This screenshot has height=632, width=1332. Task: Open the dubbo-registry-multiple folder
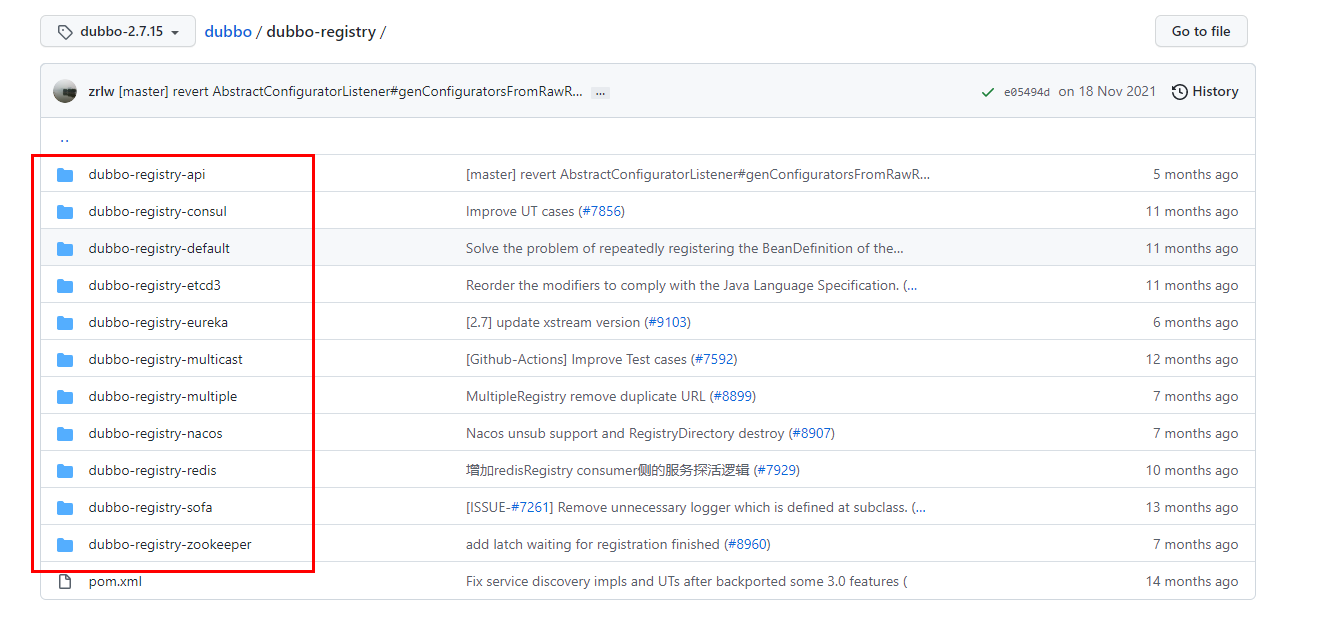pyautogui.click(x=163, y=396)
